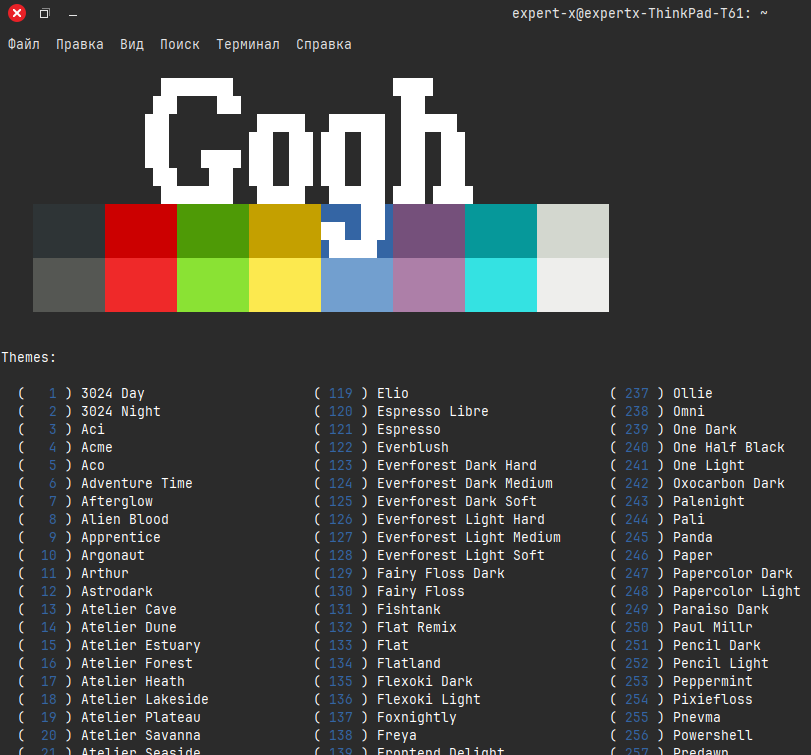This screenshot has width=811, height=755.
Task: Click the 'Astrodark' theme entry
Action: pyautogui.click(x=117, y=592)
